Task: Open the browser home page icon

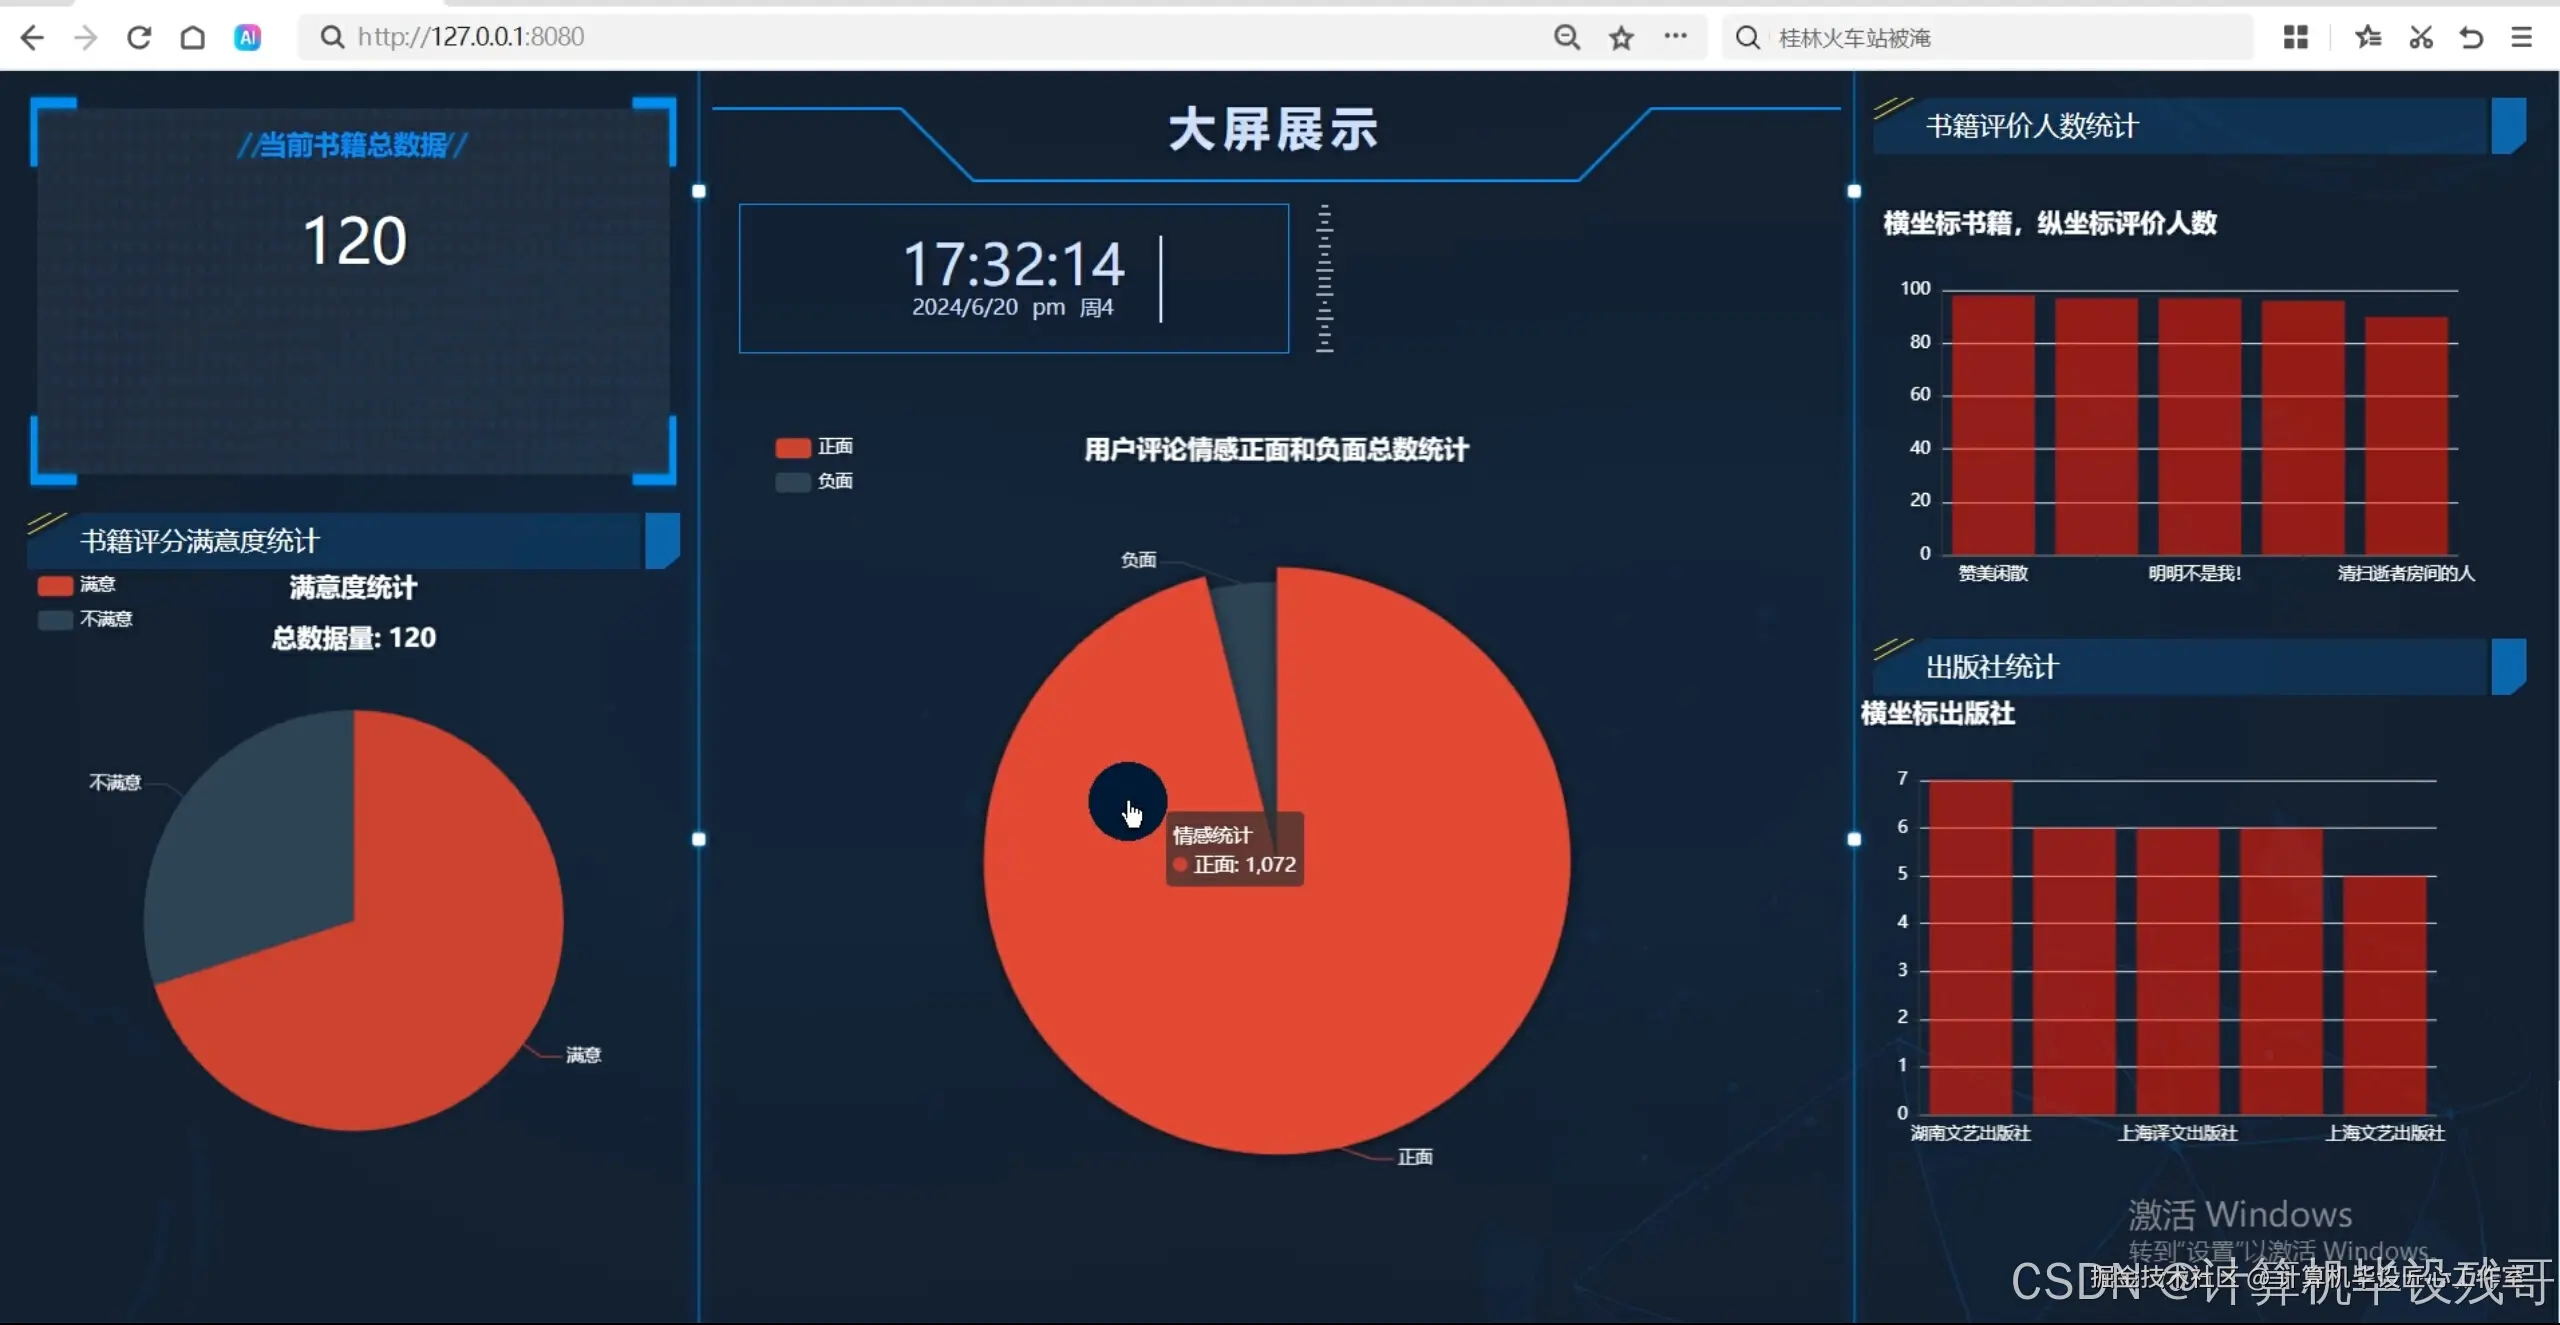Action: coord(193,37)
